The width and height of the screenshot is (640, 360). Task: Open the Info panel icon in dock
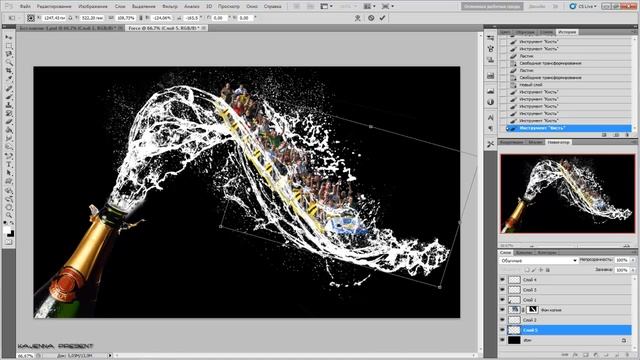coord(491,102)
